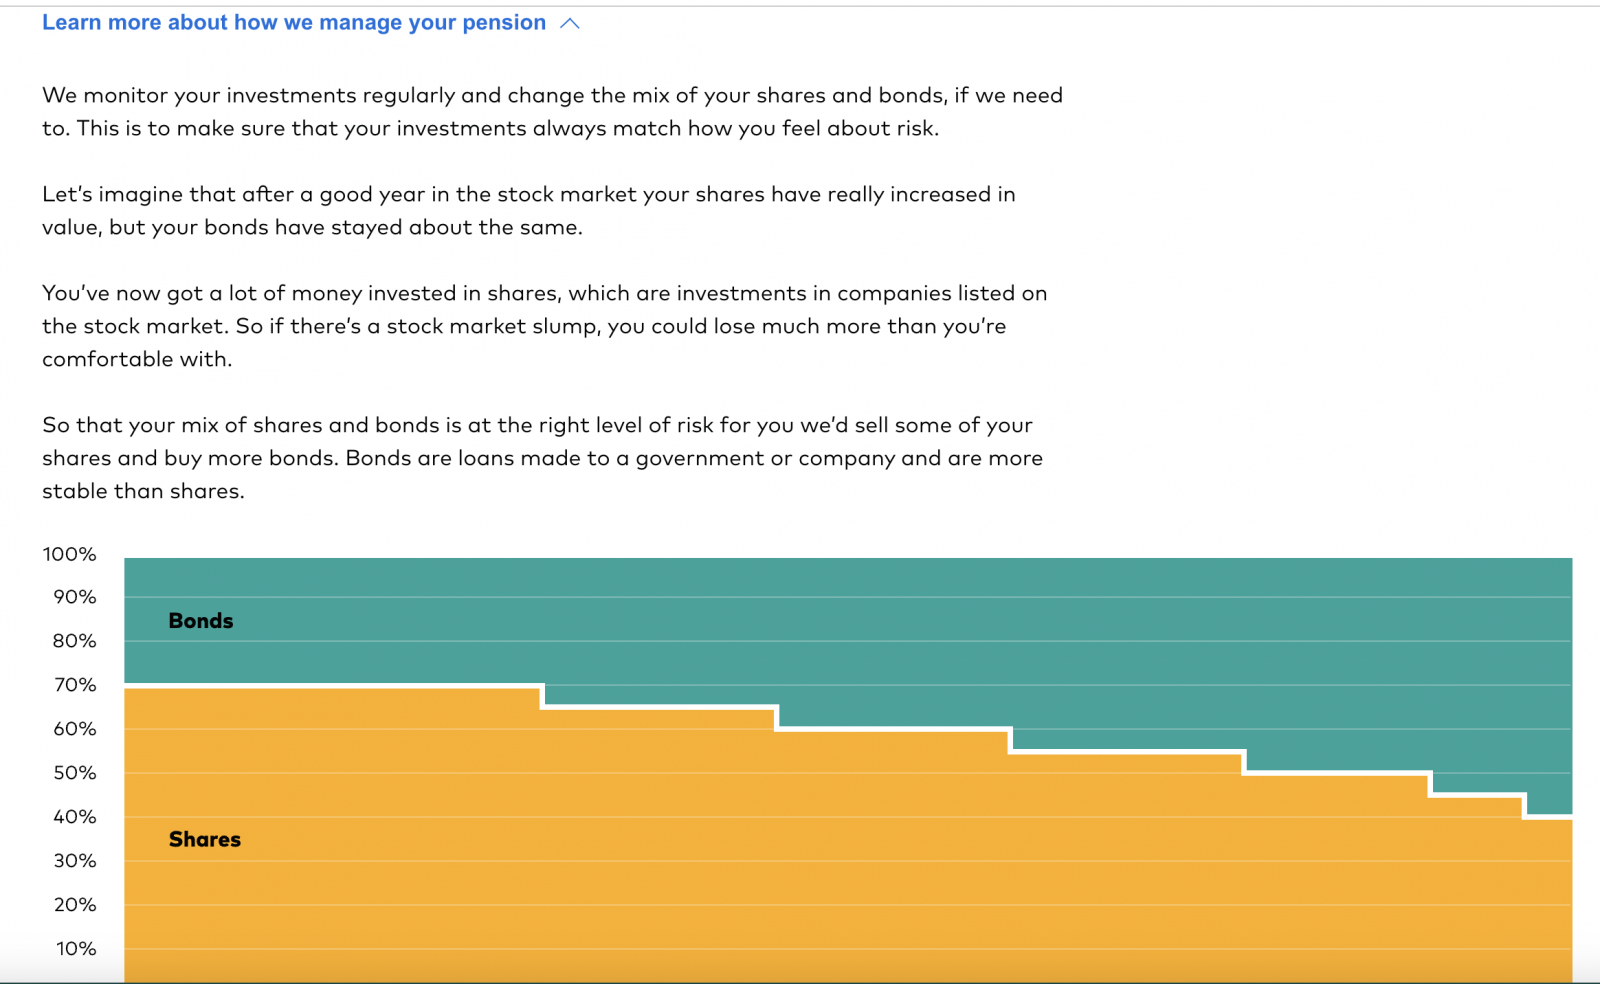The height and width of the screenshot is (984, 1600).
Task: Collapse the pension management section chevron
Action: 570,23
